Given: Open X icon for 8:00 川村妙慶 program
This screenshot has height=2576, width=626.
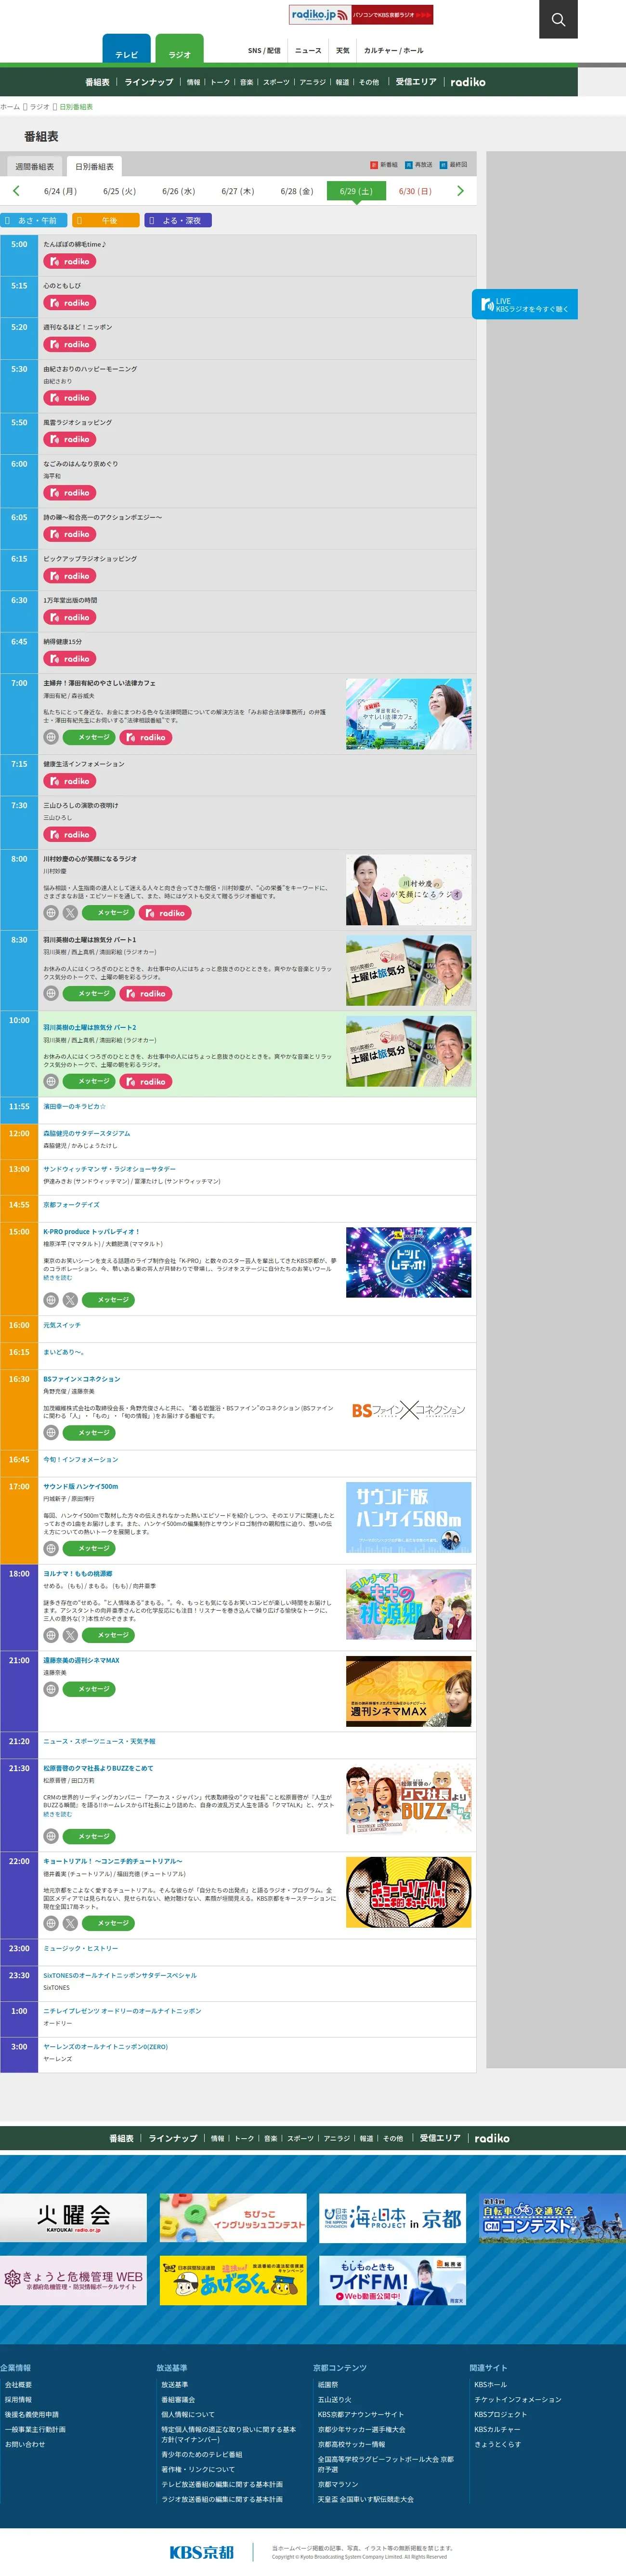Looking at the screenshot, I should pos(70,913).
